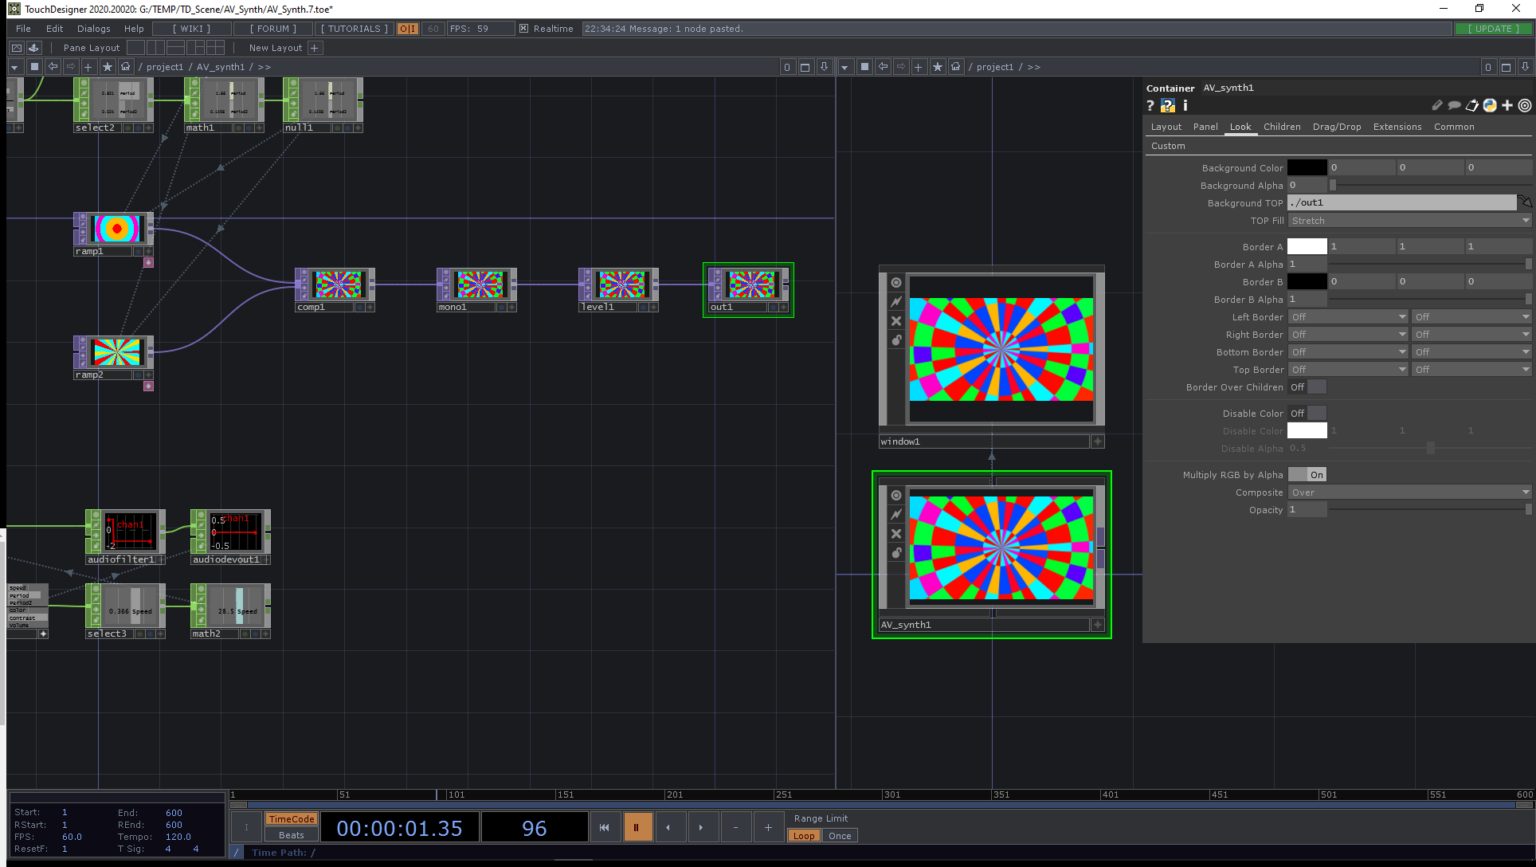Jump to timeline start with rewind button
This screenshot has width=1536, height=867.
[604, 827]
